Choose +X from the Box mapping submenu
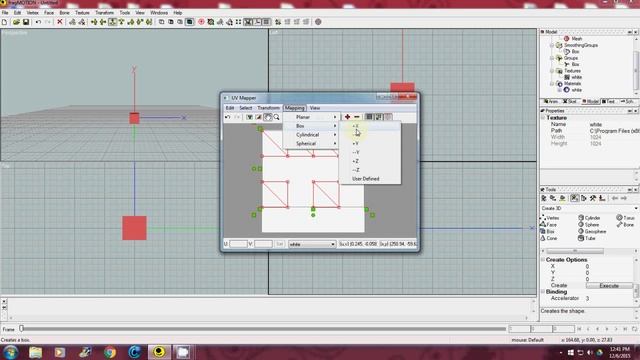Screen dimensions: 640x360 coord(370,126)
